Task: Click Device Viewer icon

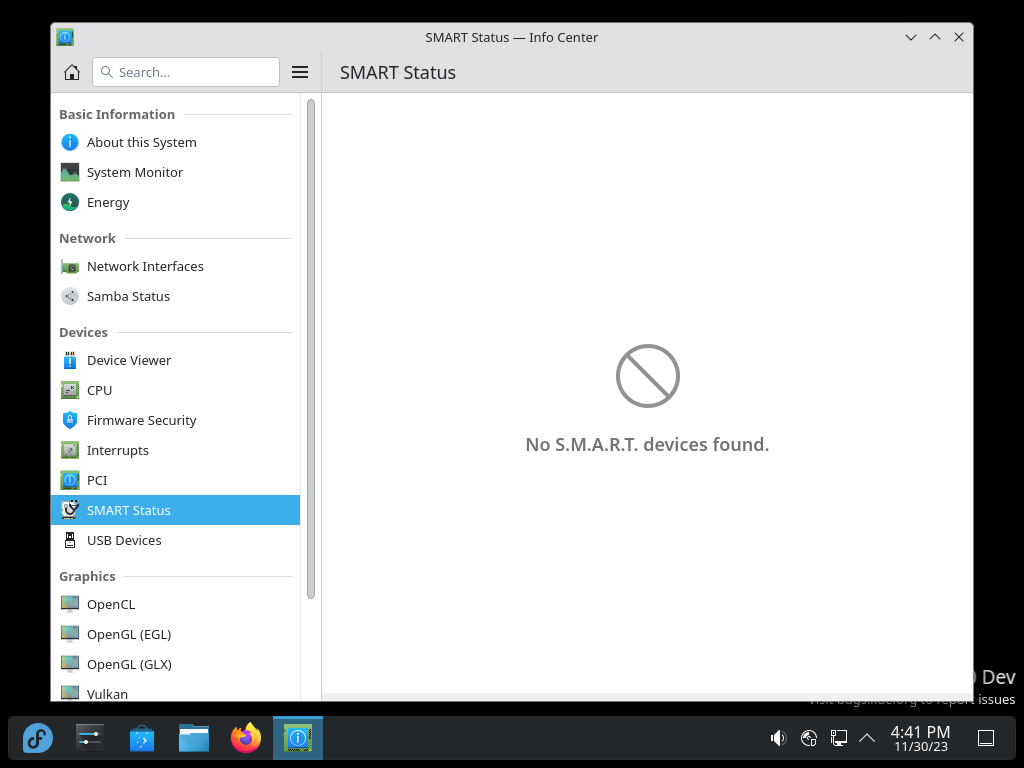Action: pyautogui.click(x=70, y=360)
